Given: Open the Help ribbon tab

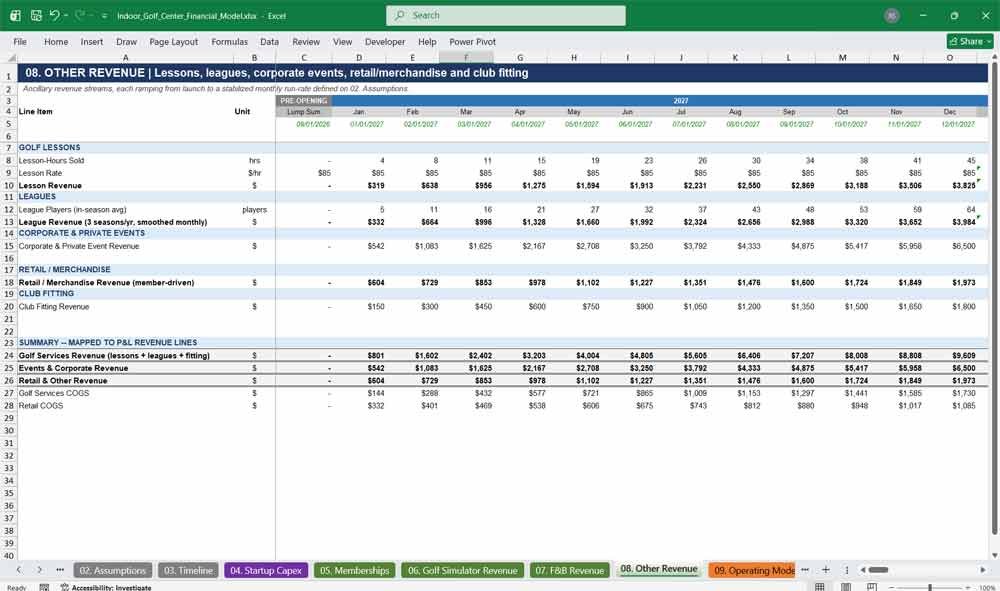Looking at the screenshot, I should 427,41.
